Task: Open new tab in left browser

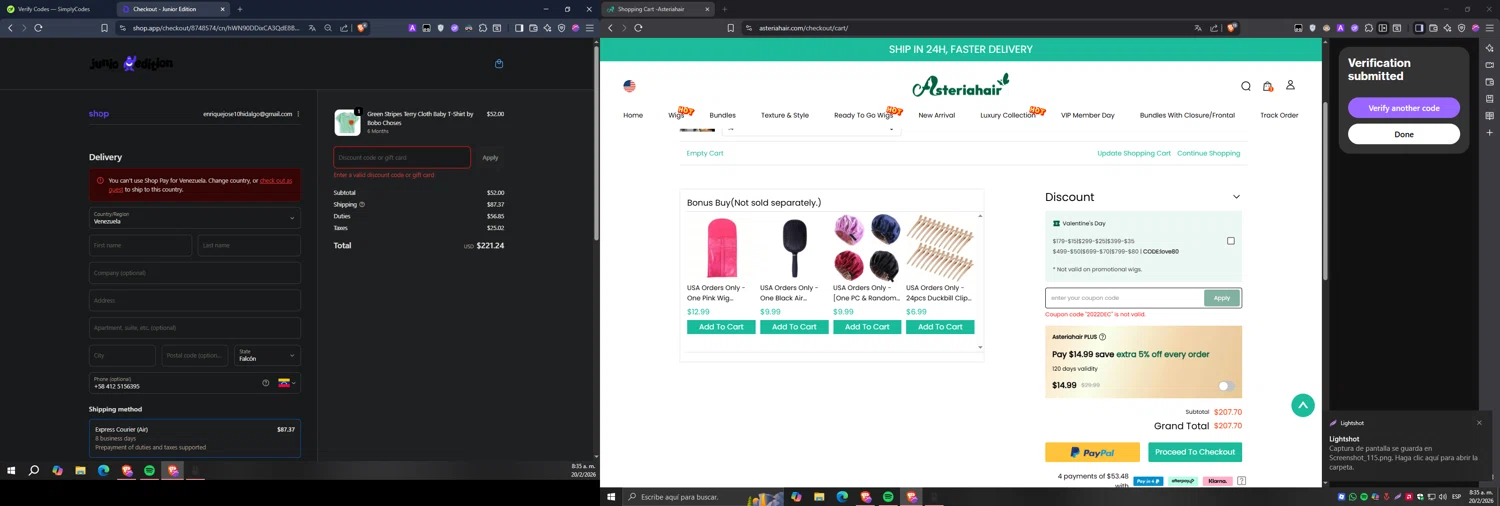Action: (240, 9)
